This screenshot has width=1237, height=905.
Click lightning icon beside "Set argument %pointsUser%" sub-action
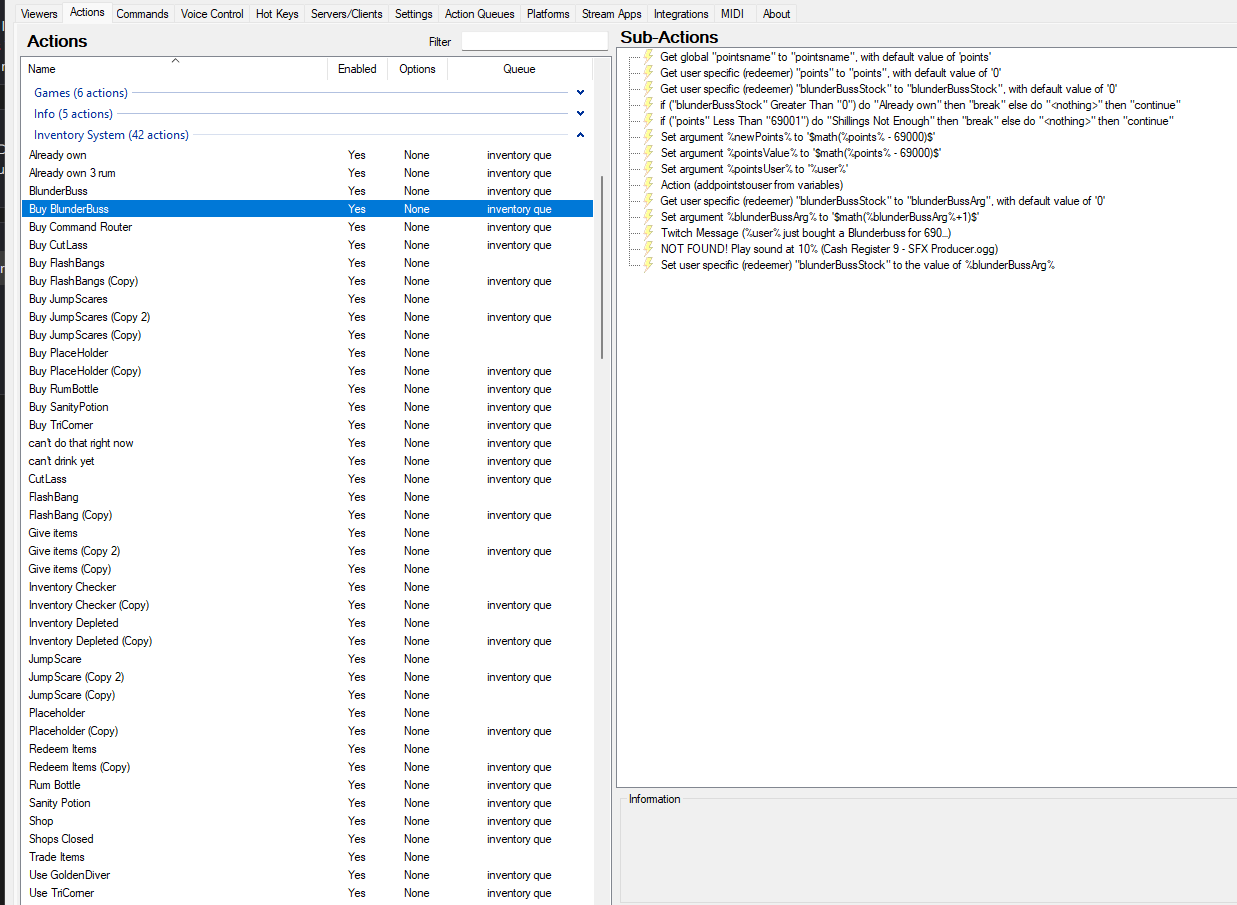(647, 169)
